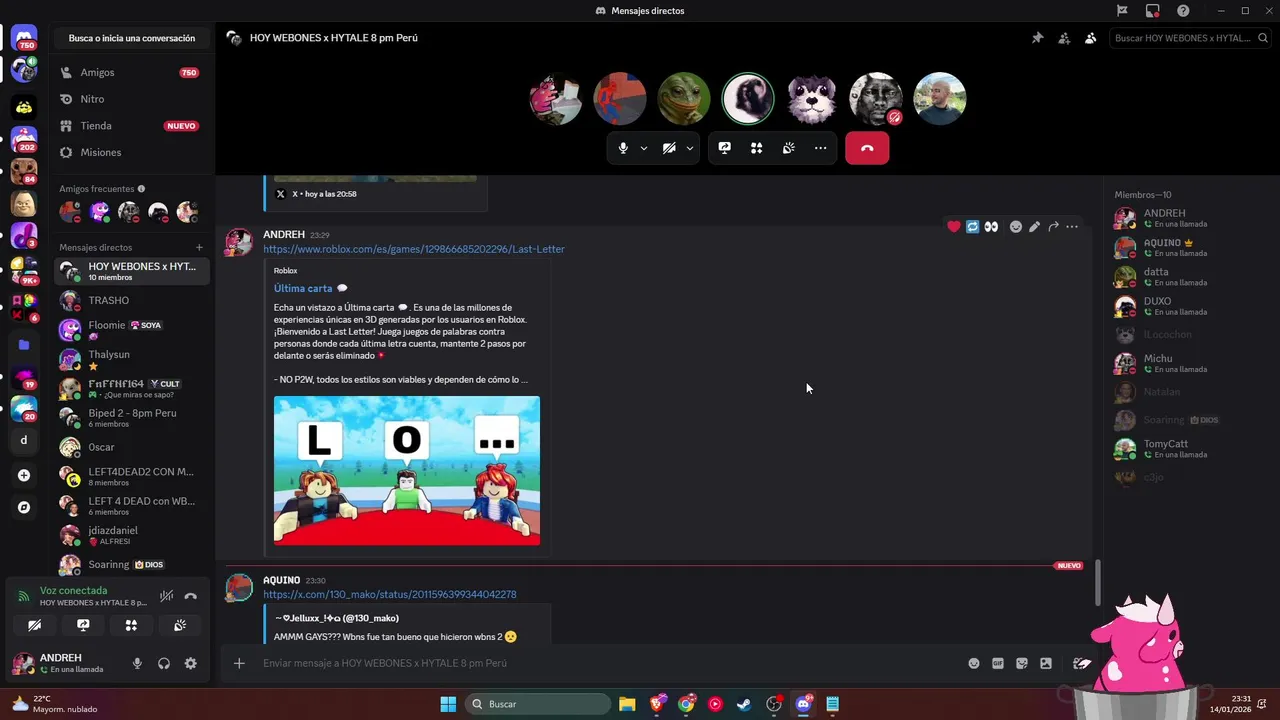This screenshot has width=1280, height=720.
Task: Add heart reaction to ANDREH message
Action: click(x=954, y=227)
